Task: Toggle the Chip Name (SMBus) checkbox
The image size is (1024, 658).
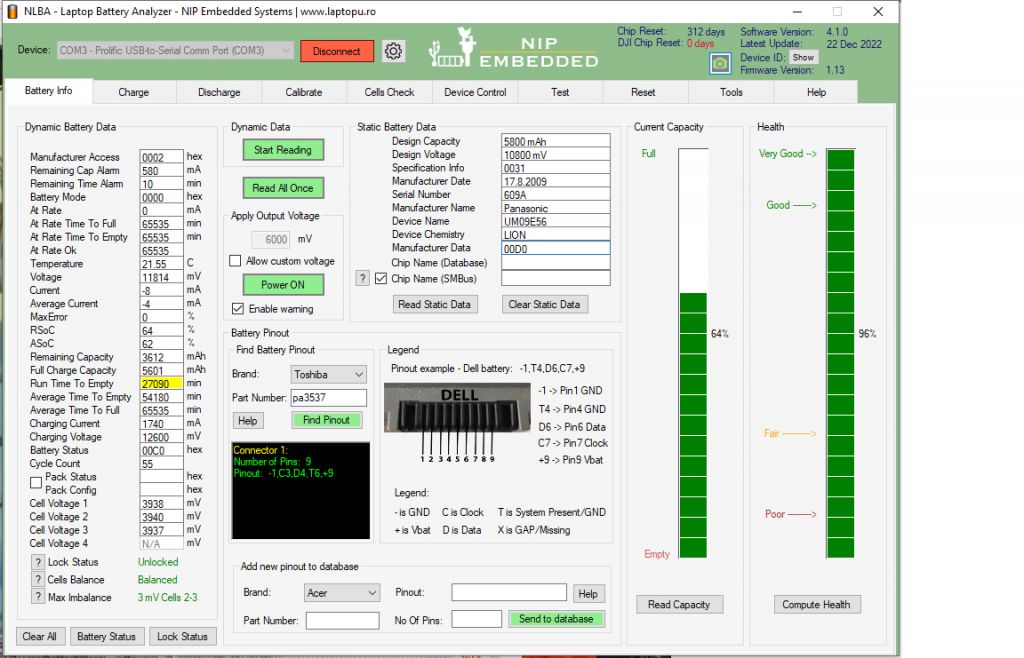Action: click(x=381, y=279)
